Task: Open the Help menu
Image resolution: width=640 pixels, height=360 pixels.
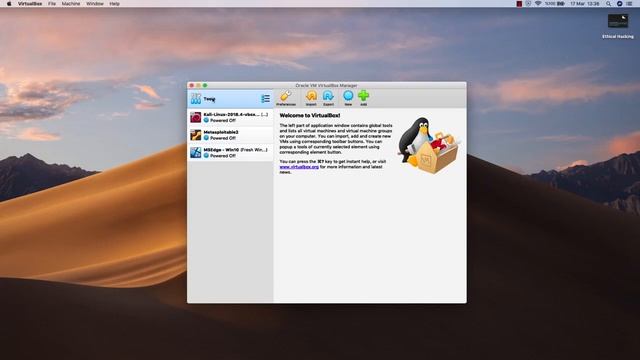Action: 114,4
